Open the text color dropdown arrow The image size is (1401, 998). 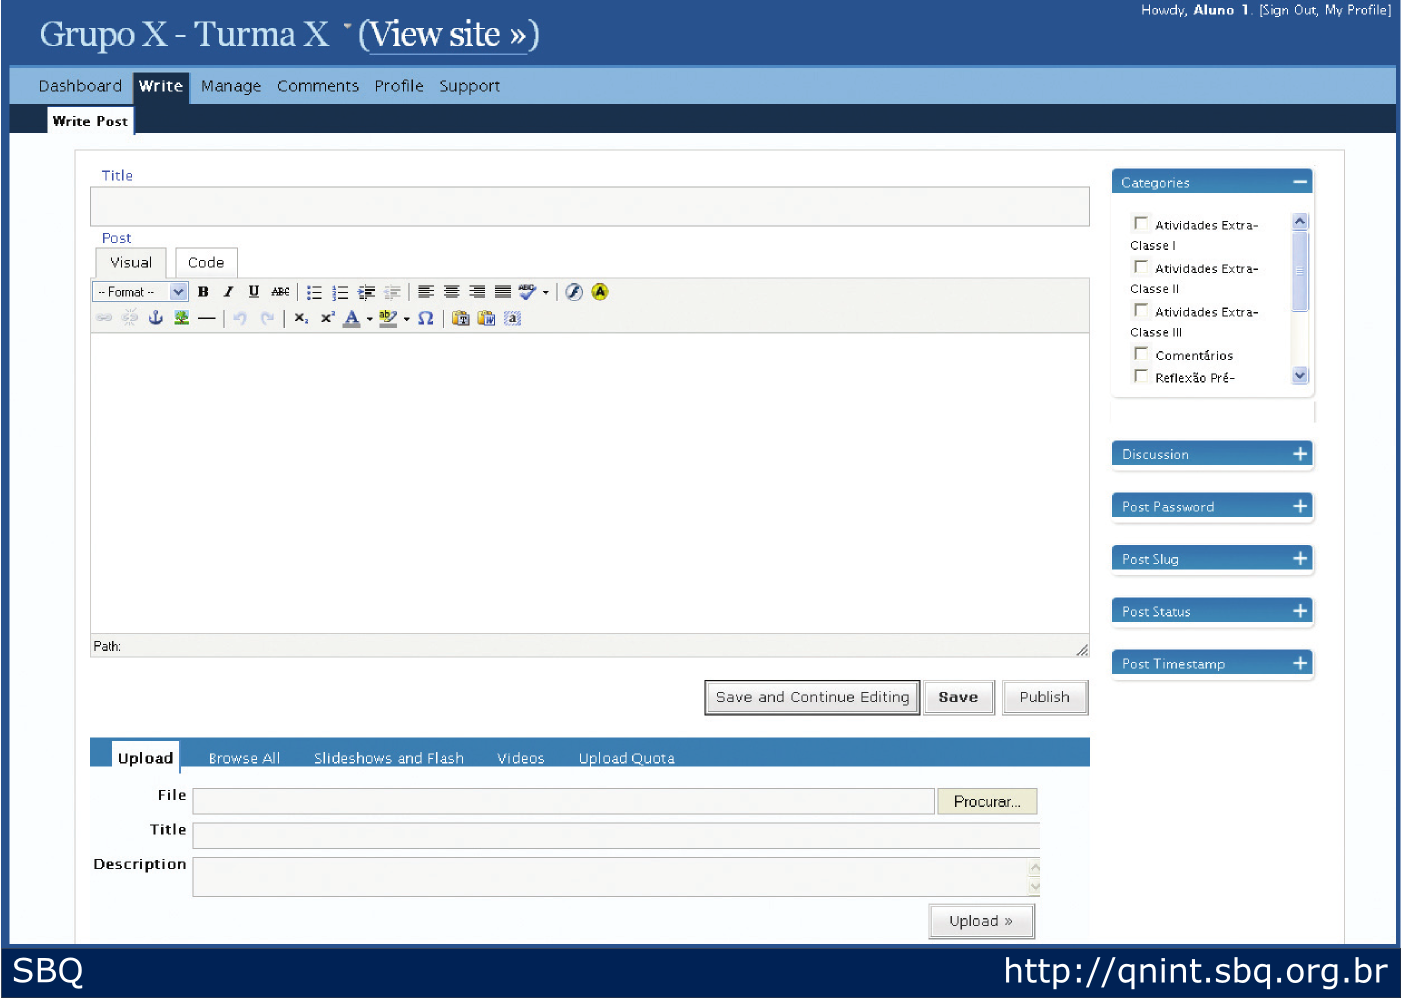[x=369, y=319]
